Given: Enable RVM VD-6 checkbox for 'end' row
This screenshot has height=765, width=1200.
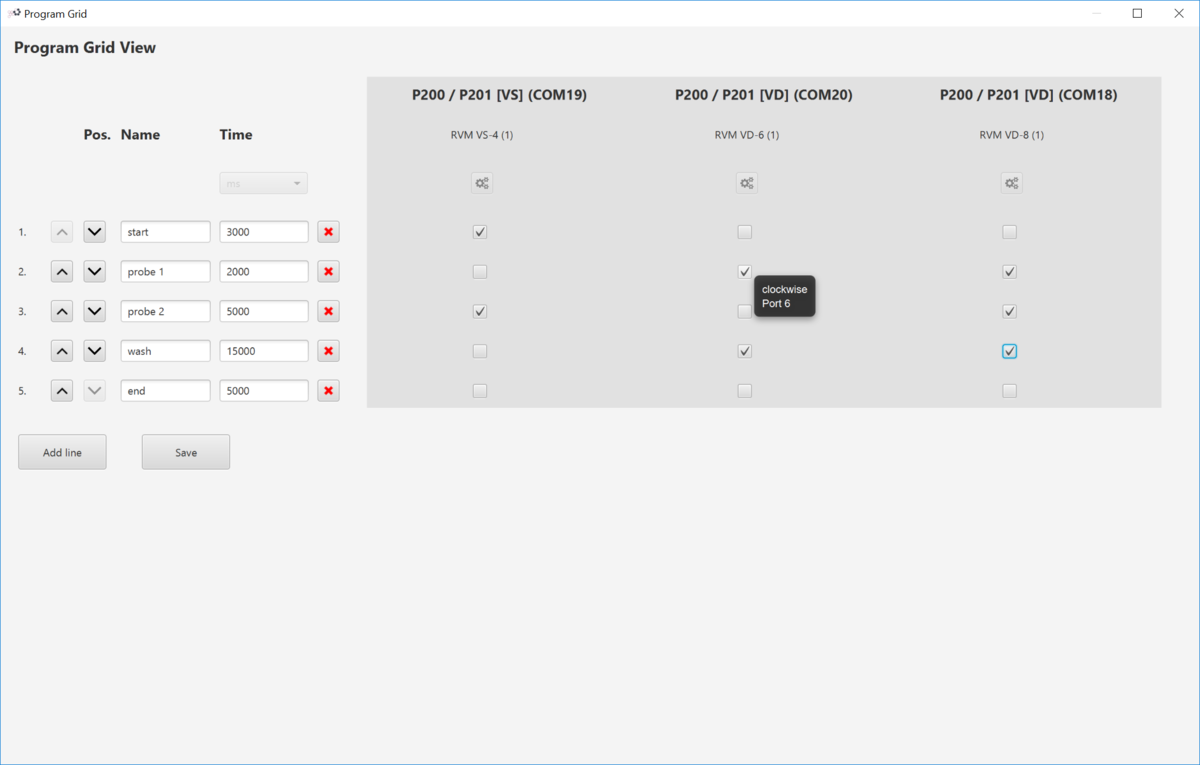Looking at the screenshot, I should pos(744,391).
